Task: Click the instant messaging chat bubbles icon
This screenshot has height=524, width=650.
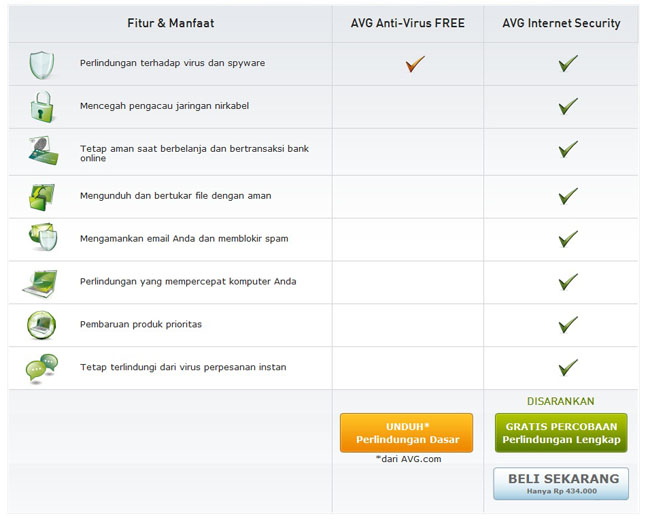Action: [x=41, y=368]
